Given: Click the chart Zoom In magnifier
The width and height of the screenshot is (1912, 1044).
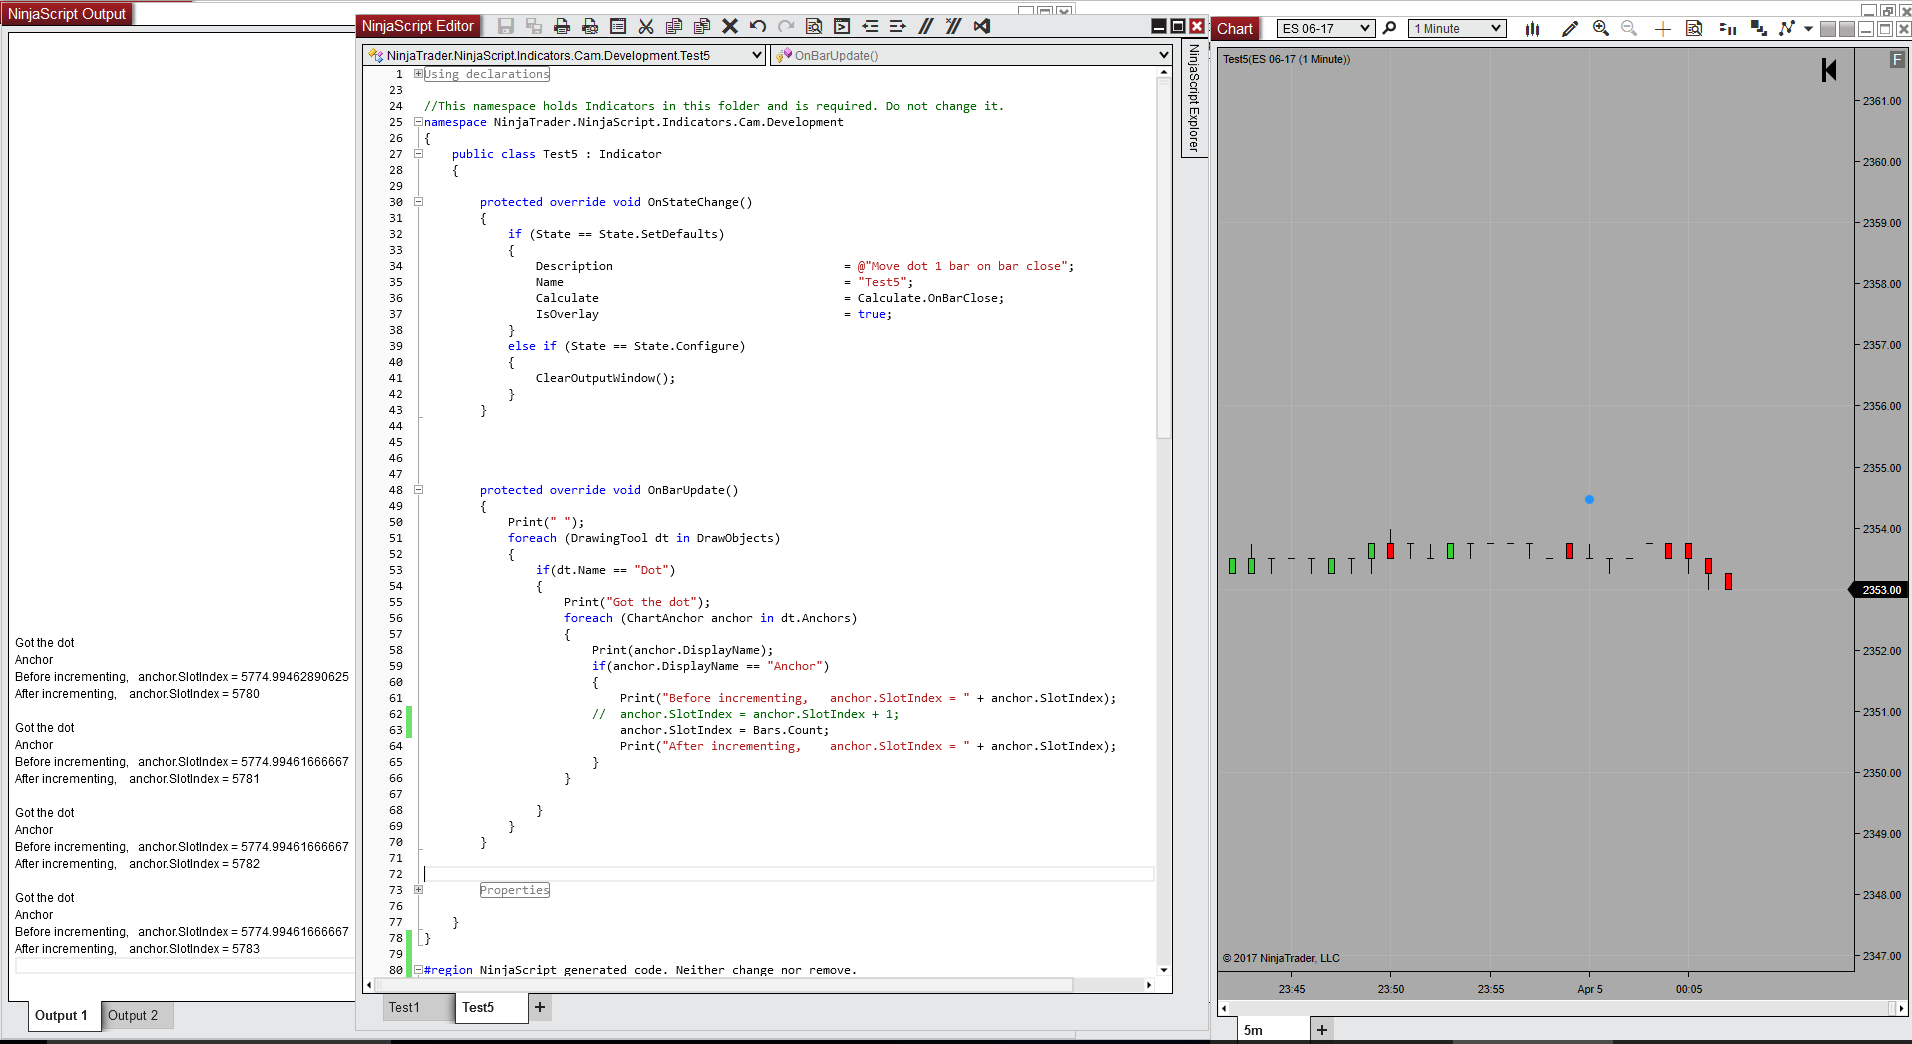Looking at the screenshot, I should (x=1601, y=29).
